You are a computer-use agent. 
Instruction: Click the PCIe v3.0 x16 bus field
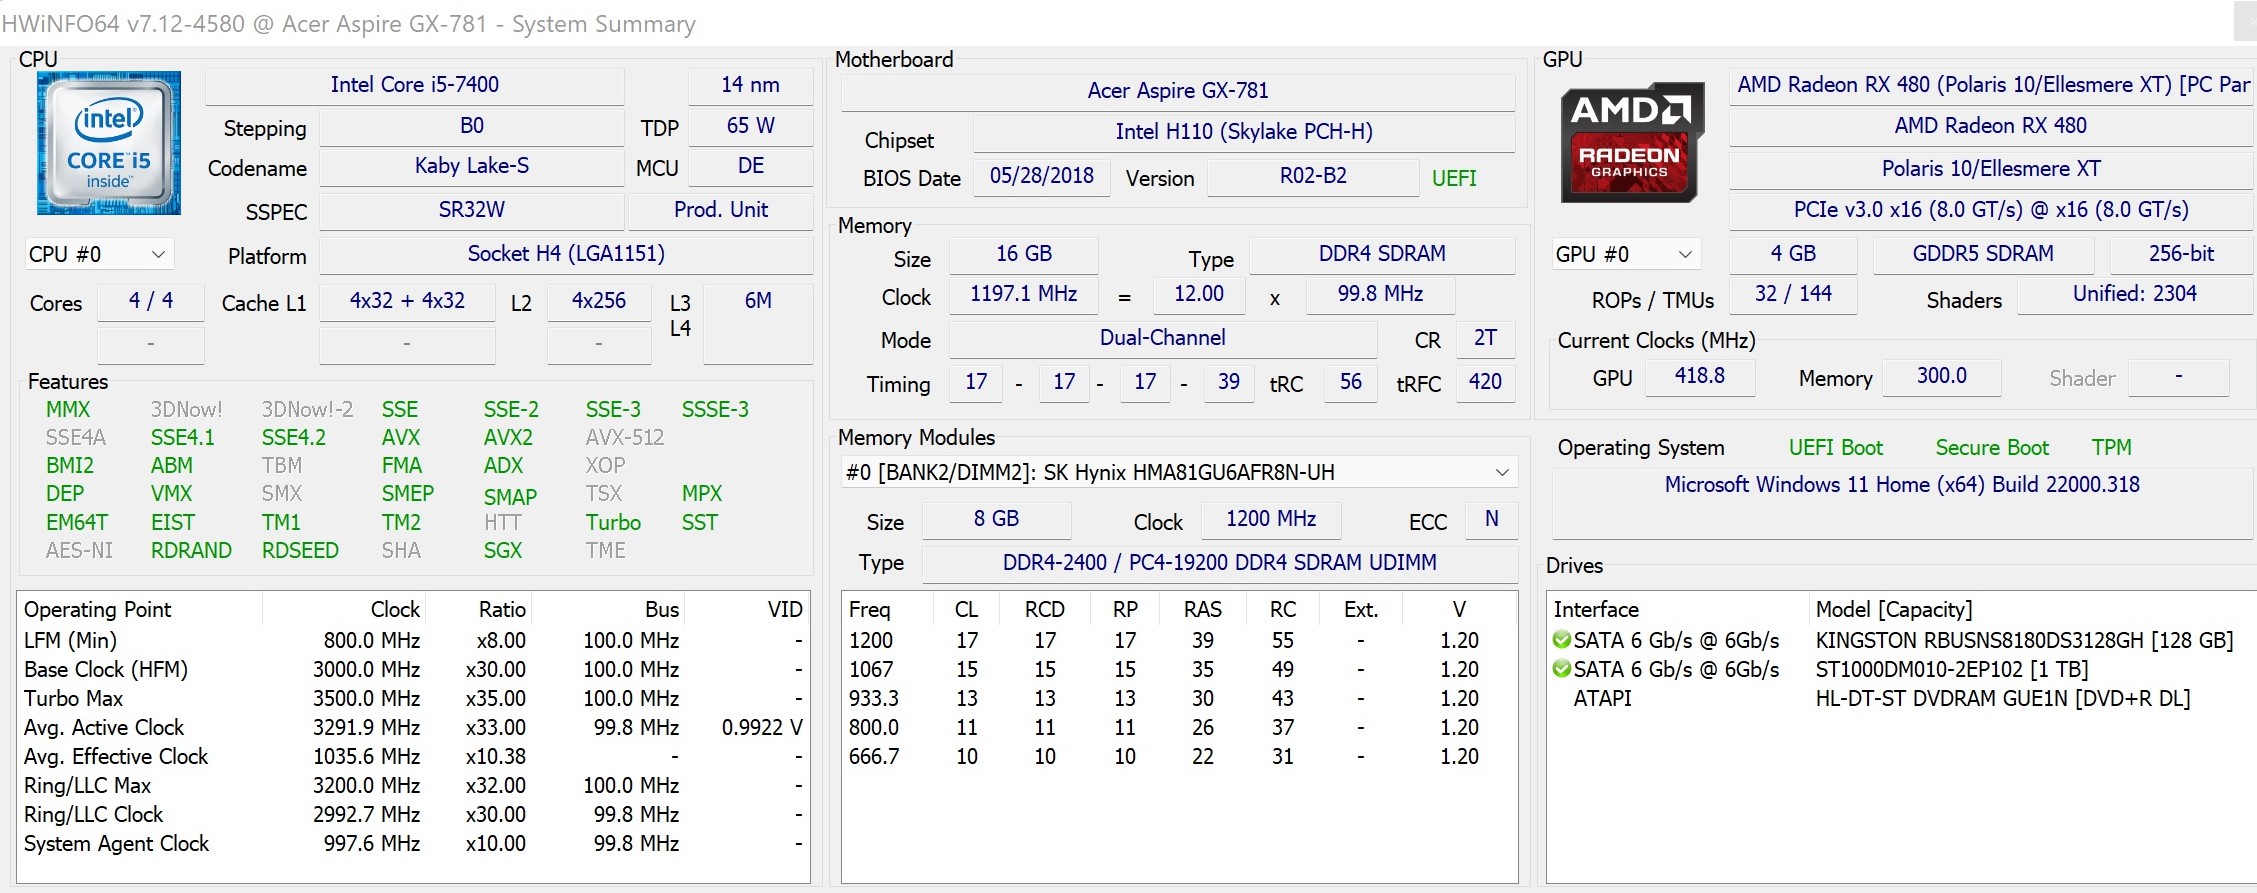coord(1990,210)
